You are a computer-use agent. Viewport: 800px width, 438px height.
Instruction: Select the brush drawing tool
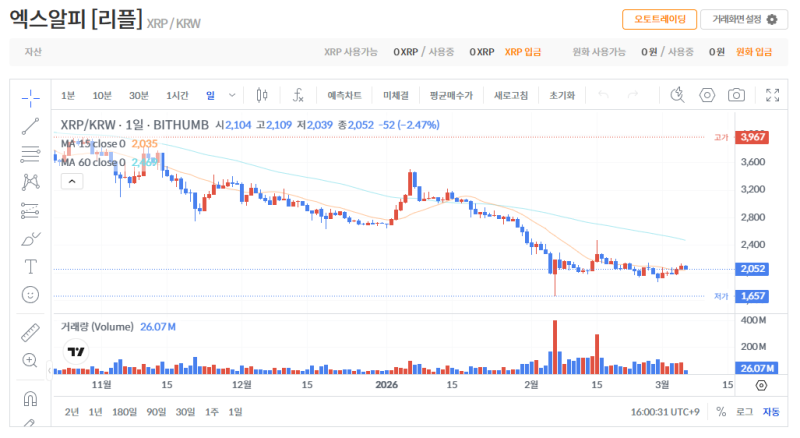point(31,238)
